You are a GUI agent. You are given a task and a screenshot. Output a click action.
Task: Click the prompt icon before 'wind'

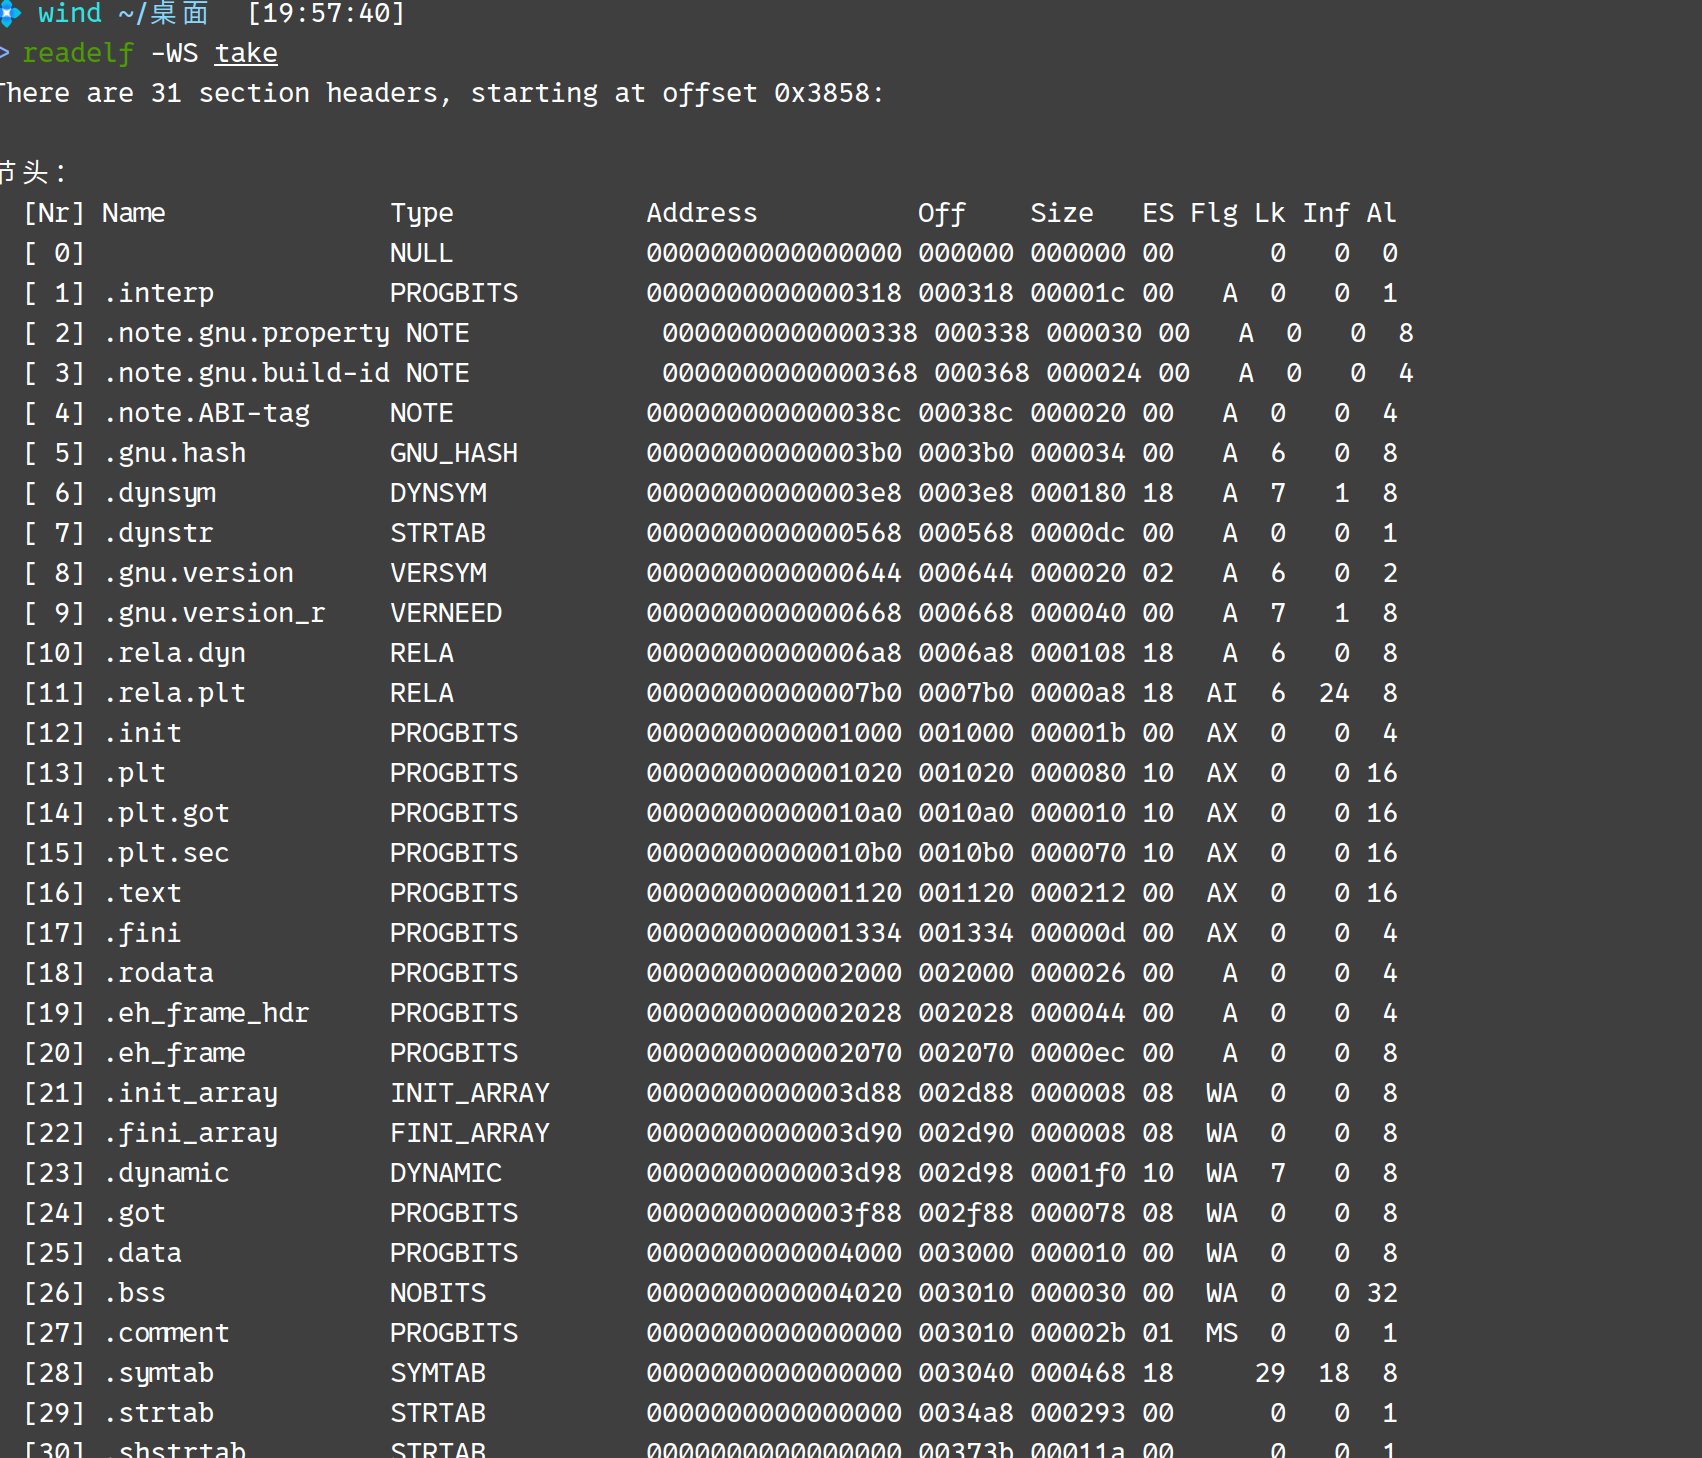(x=10, y=13)
